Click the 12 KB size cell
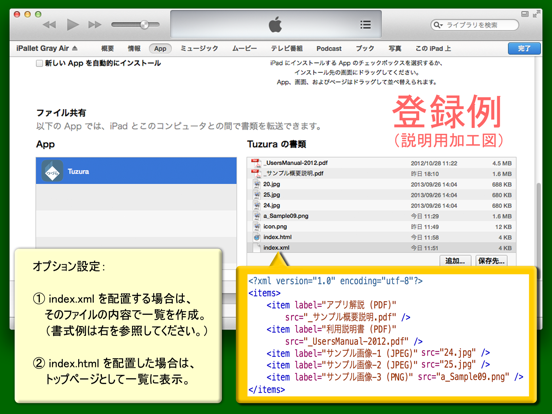This screenshot has width=552, height=414. [503, 227]
